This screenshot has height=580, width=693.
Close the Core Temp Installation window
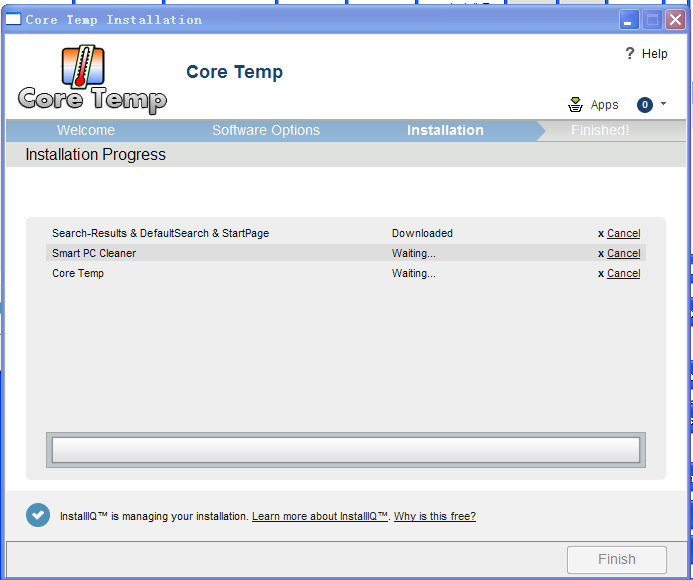tap(675, 19)
